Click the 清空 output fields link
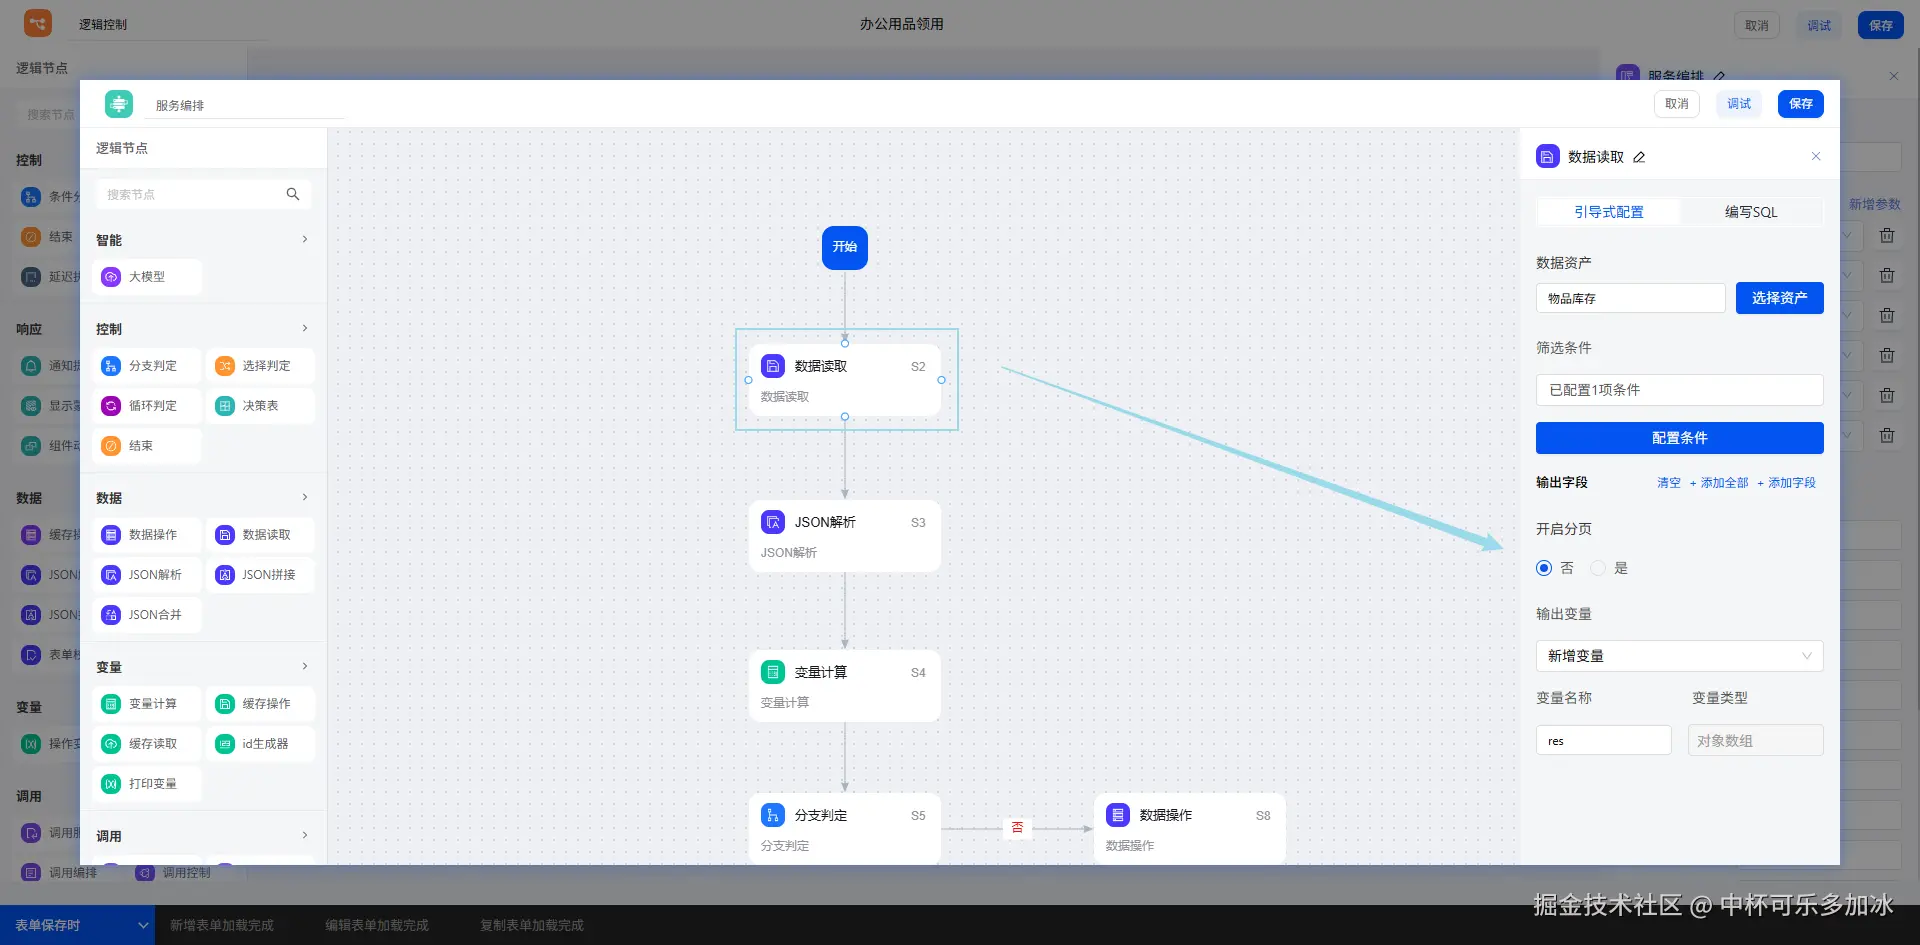Viewport: 1920px width, 945px height. 1669,483
